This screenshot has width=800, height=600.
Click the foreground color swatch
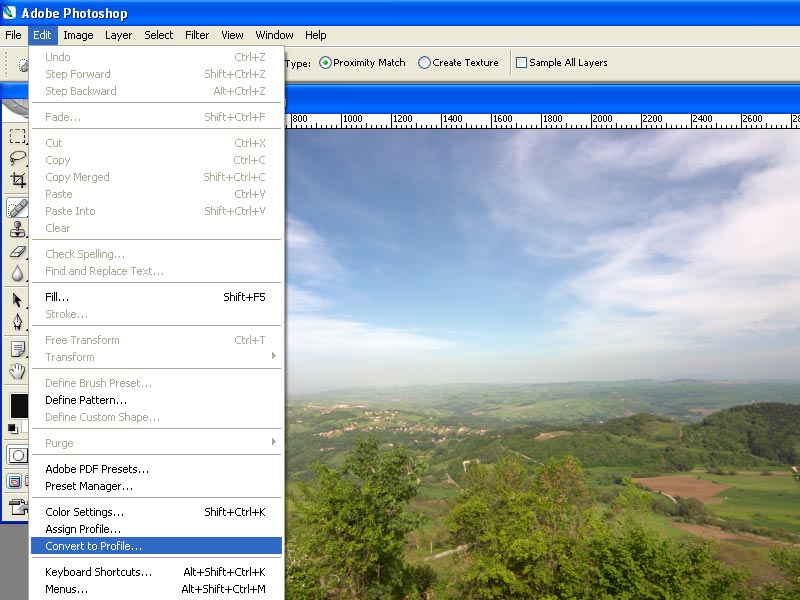17,405
